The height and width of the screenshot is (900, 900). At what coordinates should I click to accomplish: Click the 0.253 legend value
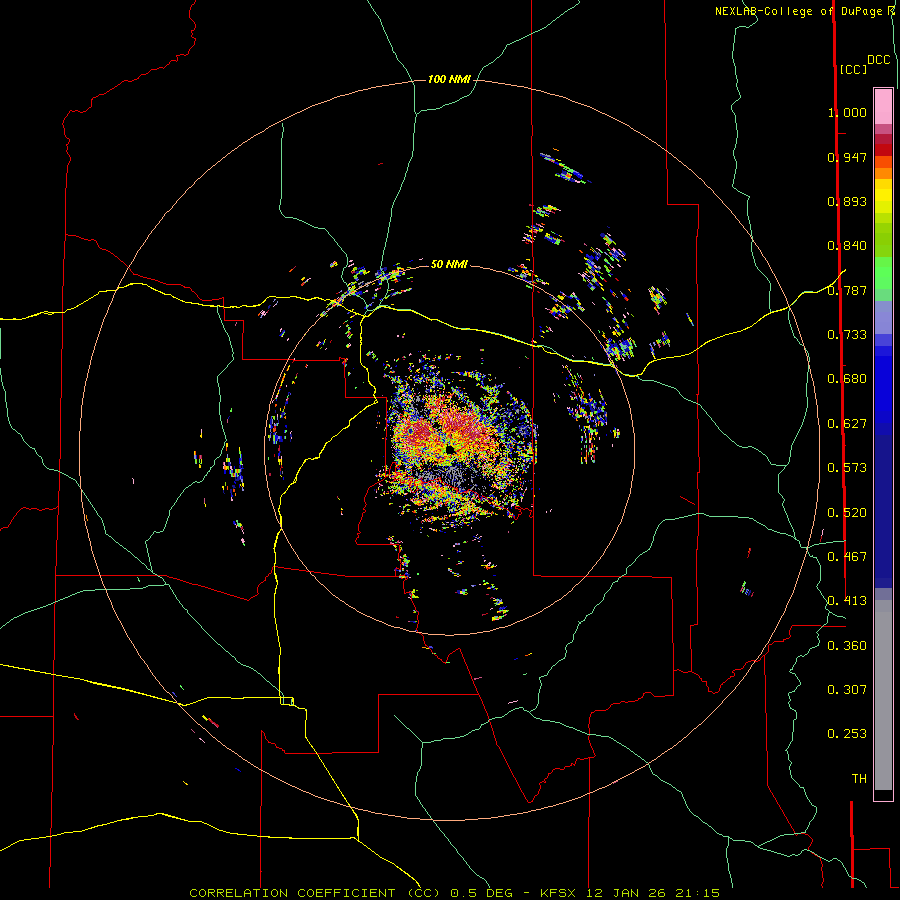point(847,734)
